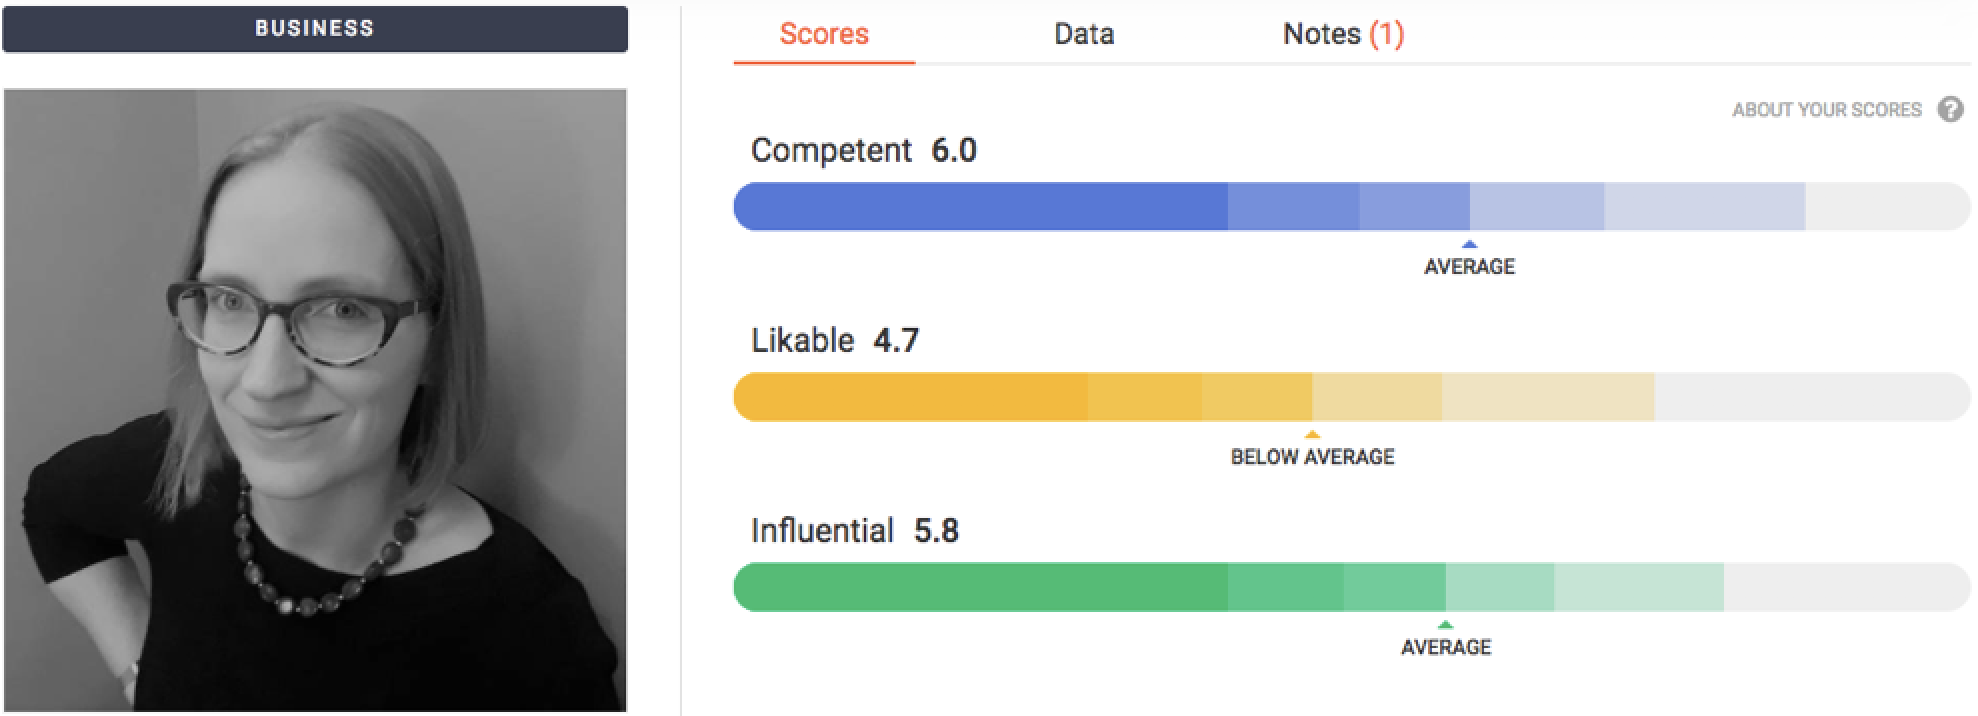Click the Likable 4.7 score label

[x=835, y=340]
